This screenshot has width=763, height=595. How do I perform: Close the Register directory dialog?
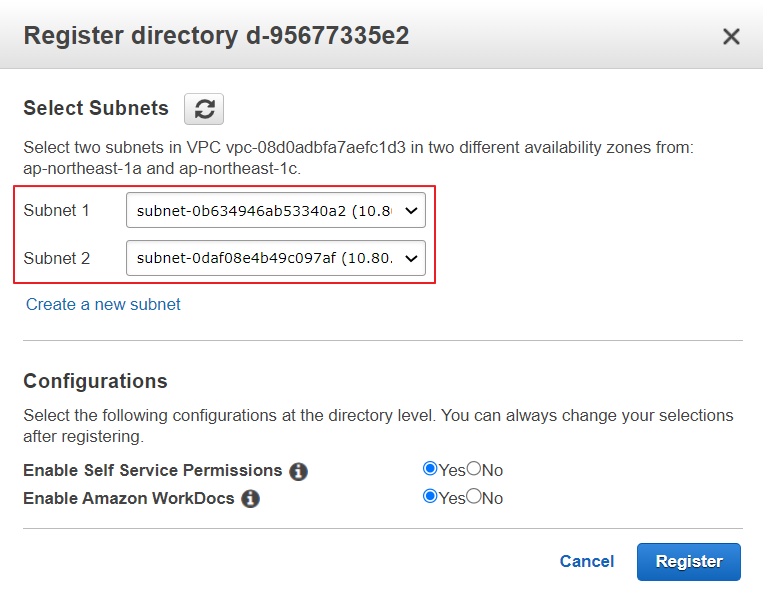[x=731, y=37]
